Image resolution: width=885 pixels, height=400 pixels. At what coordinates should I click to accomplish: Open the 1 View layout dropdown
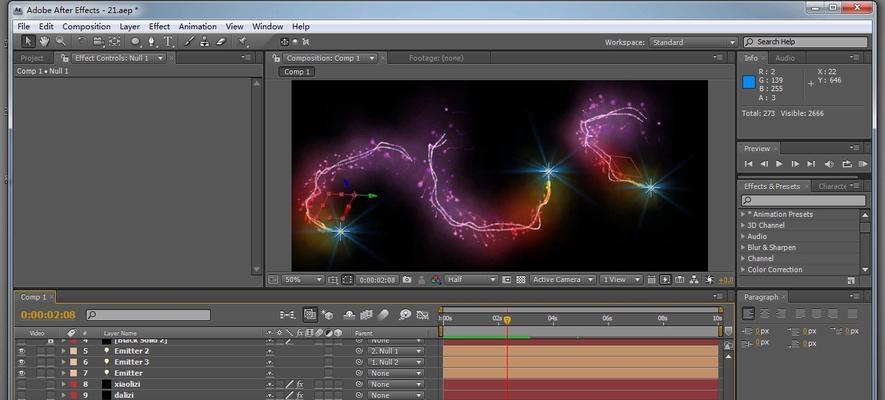pos(621,279)
